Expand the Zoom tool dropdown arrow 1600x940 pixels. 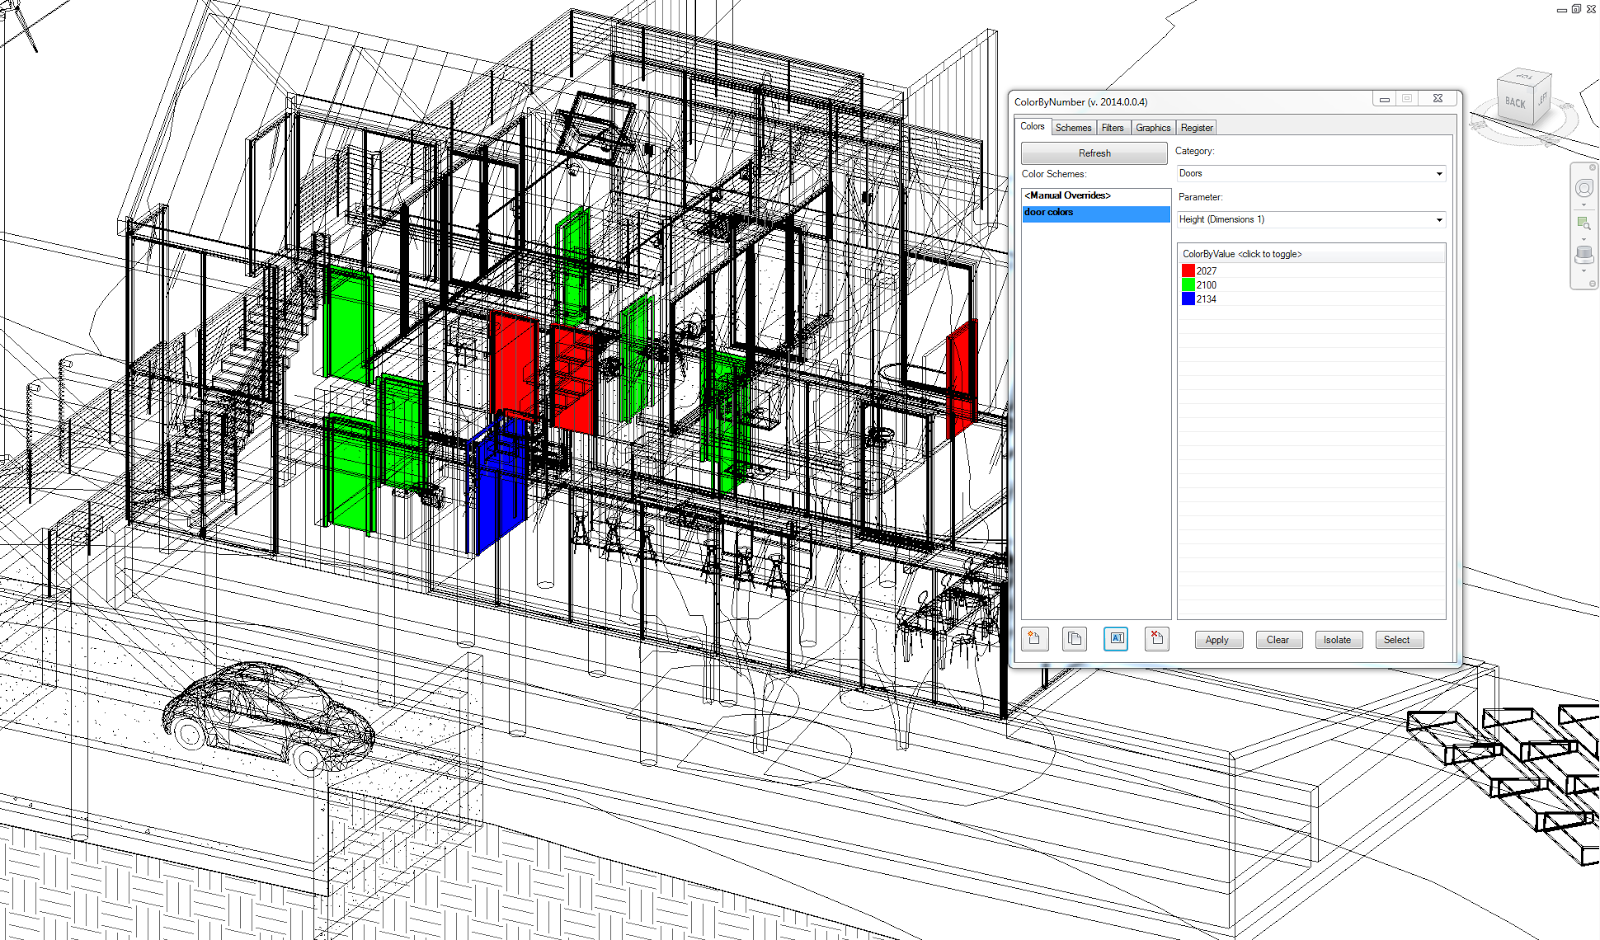tap(1584, 239)
